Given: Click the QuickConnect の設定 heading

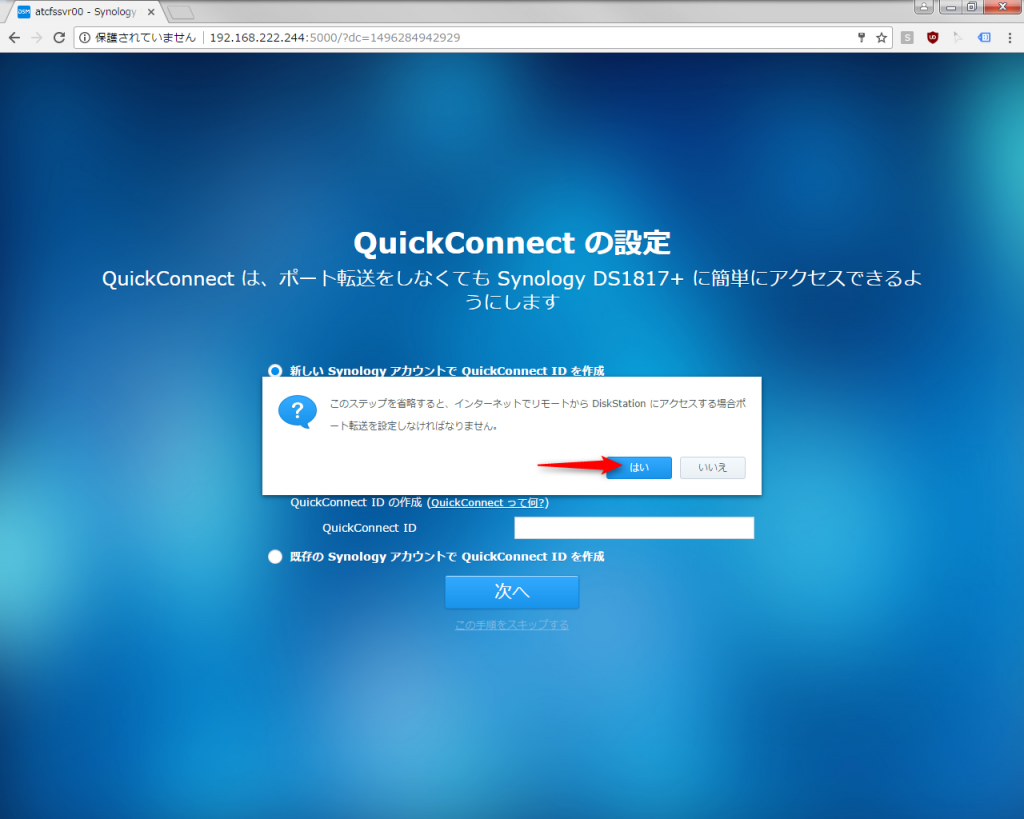Looking at the screenshot, I should tap(512, 243).
